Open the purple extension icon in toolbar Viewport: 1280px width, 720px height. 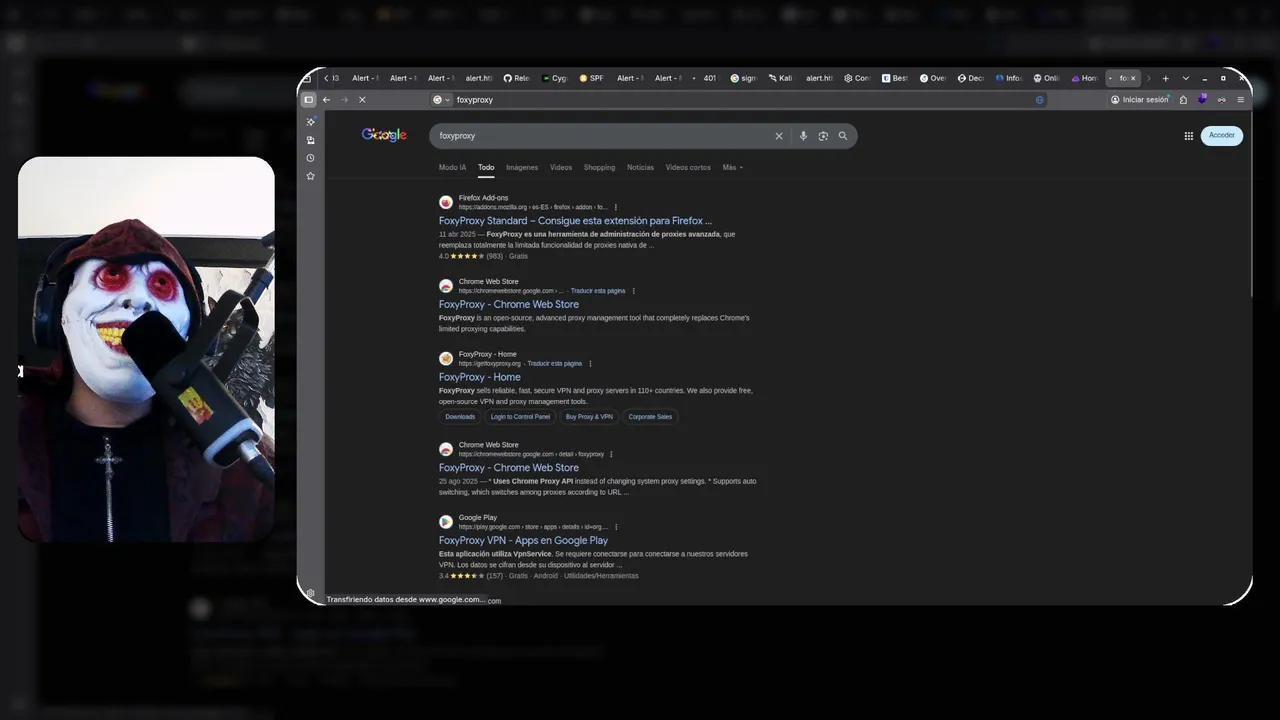1203,99
